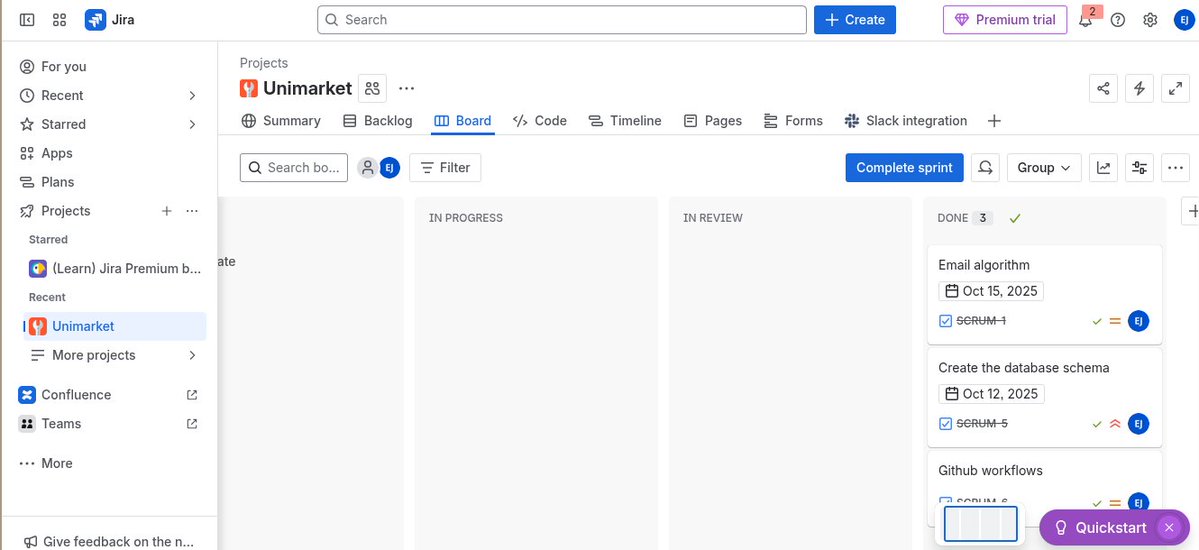
Task: Enter full screen with the expand arrows icon
Action: pyautogui.click(x=1175, y=88)
